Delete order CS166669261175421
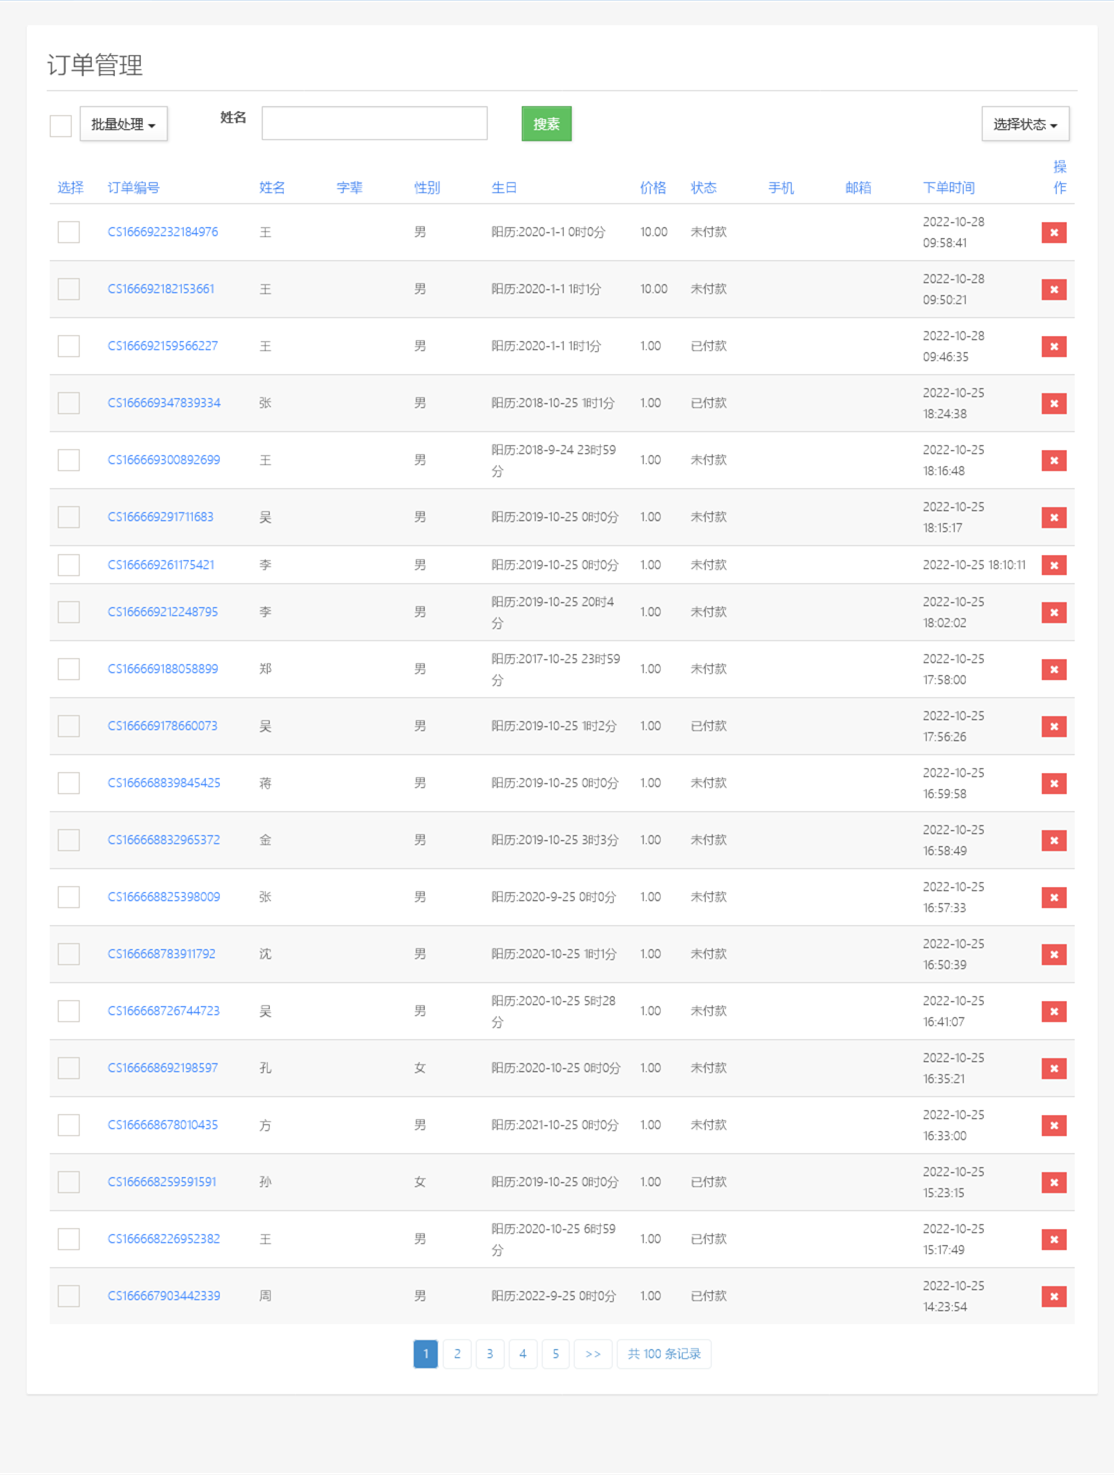The image size is (1114, 1475). tap(1054, 565)
